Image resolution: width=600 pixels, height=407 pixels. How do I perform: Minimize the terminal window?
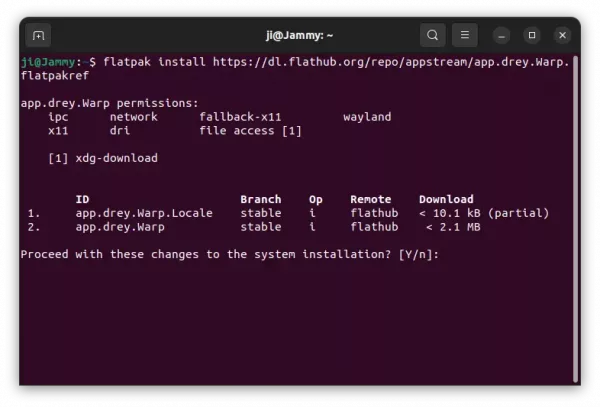point(501,36)
